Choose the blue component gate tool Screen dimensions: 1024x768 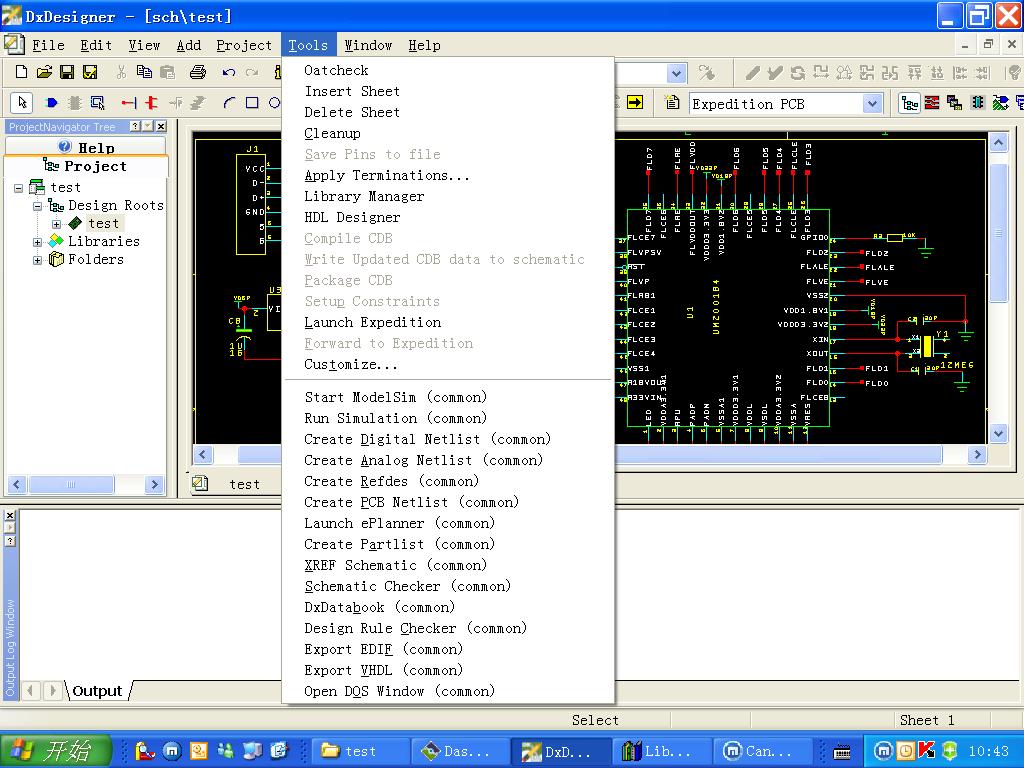coord(52,103)
